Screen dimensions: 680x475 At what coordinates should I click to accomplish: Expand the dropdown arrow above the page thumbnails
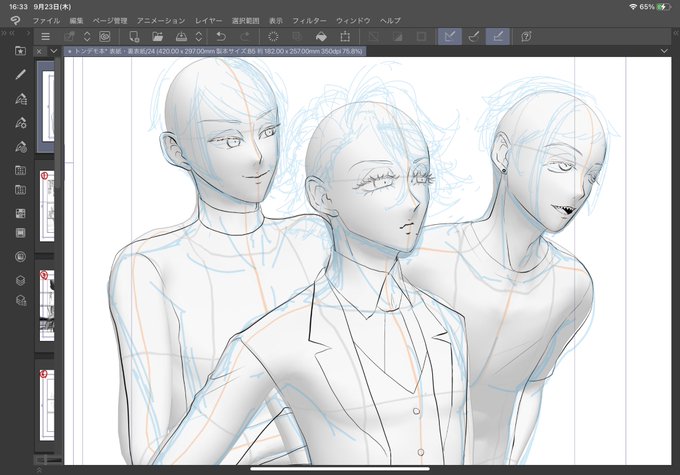click(x=53, y=51)
